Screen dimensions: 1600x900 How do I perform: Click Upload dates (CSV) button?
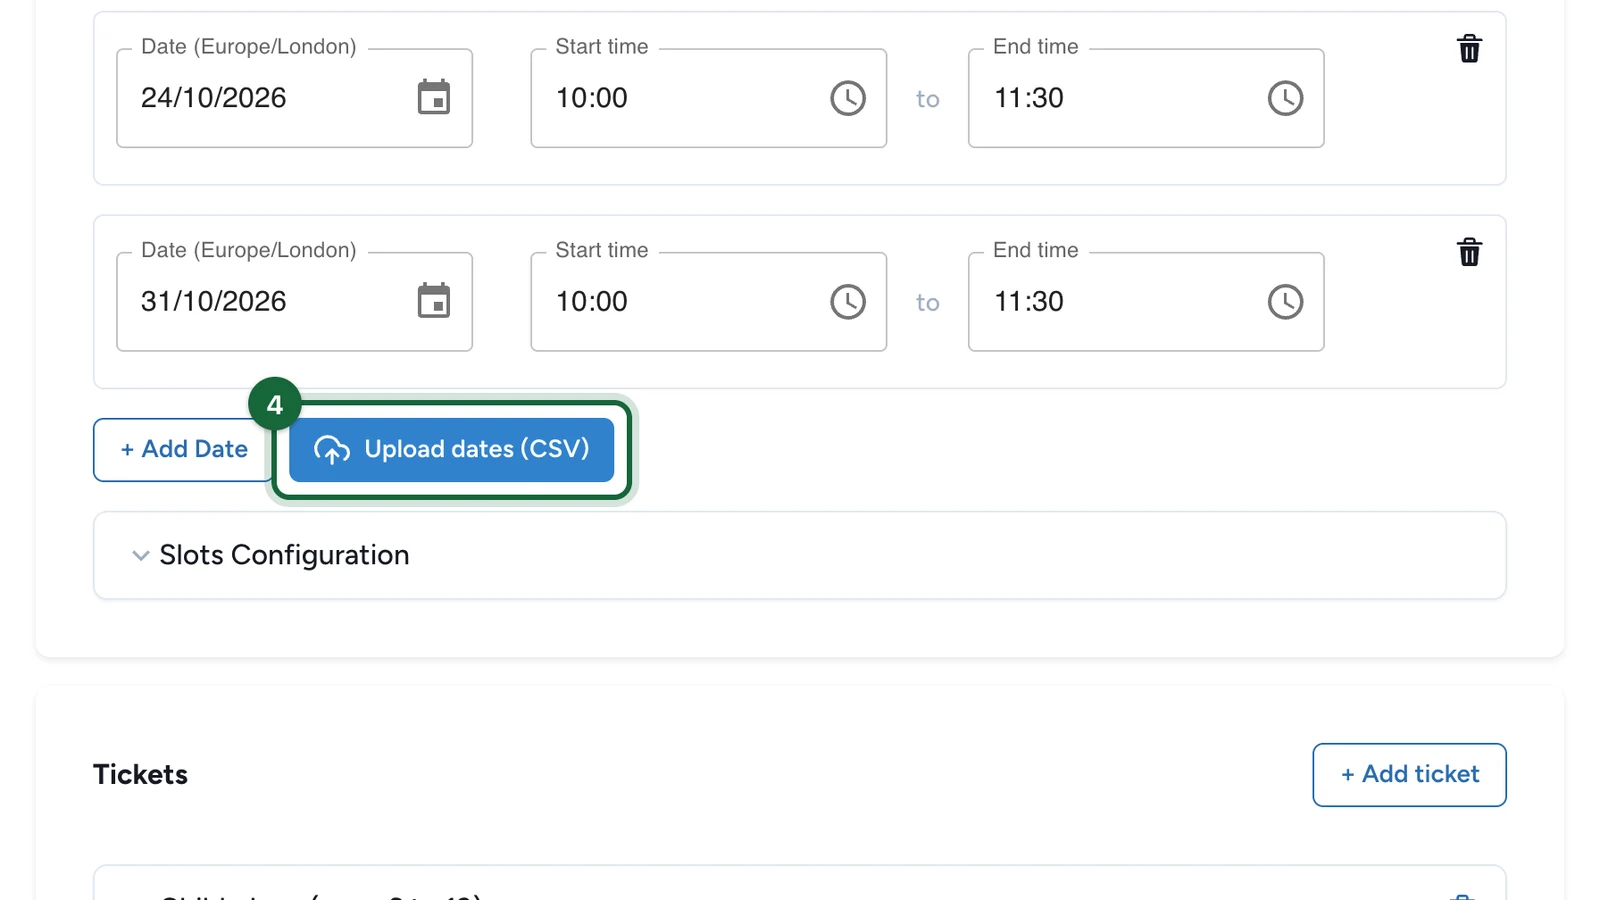[x=451, y=450]
